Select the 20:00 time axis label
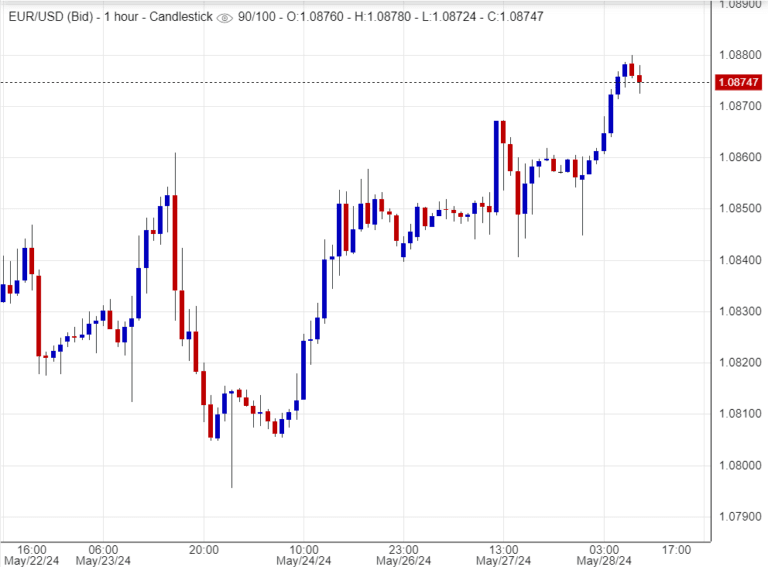The width and height of the screenshot is (768, 567). point(204,550)
